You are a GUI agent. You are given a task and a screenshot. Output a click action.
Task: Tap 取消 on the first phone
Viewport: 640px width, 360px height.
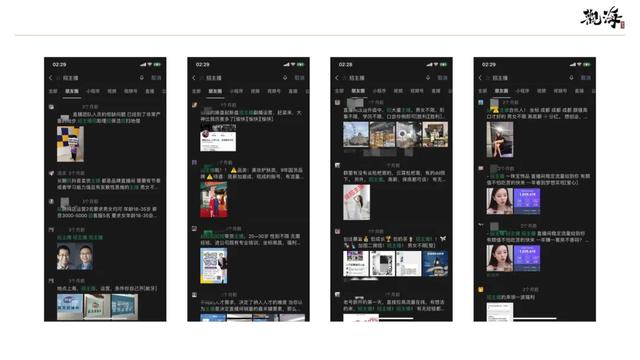tap(156, 78)
